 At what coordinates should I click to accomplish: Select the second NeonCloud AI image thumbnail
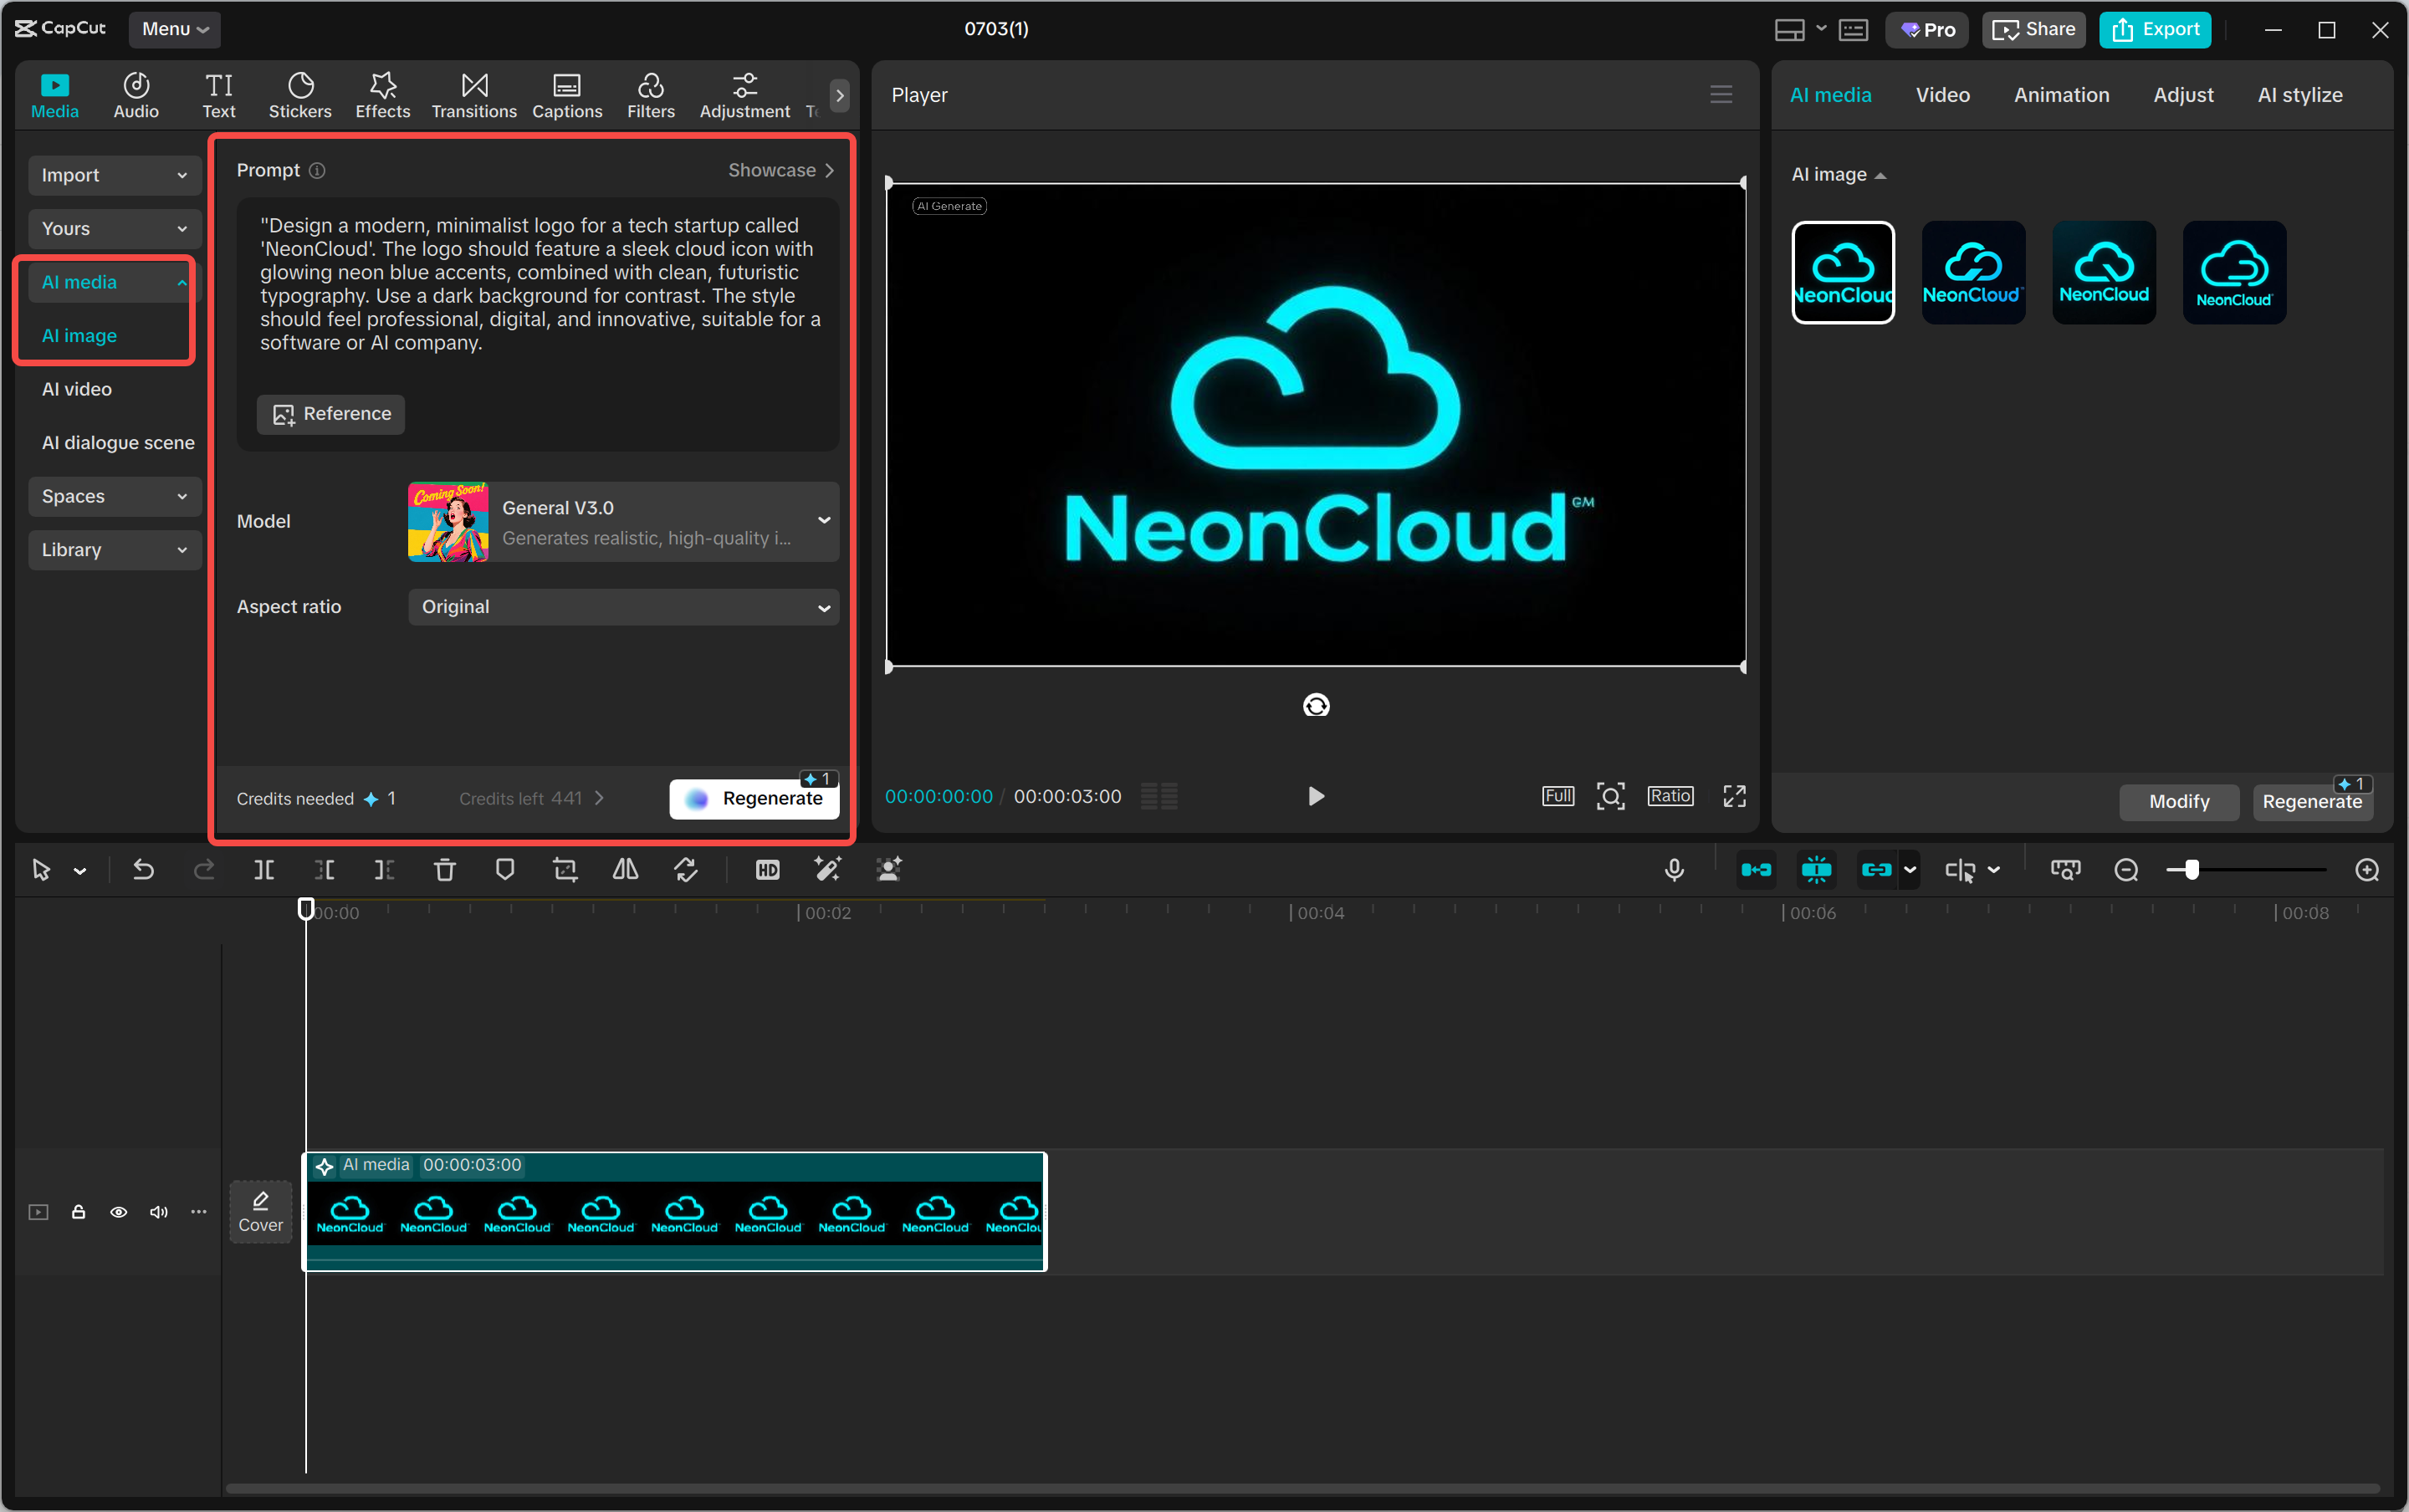[x=1973, y=272]
